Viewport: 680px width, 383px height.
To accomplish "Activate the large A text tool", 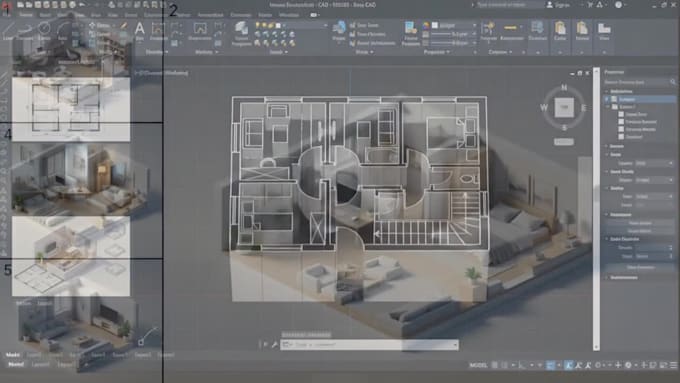I will coord(140,29).
